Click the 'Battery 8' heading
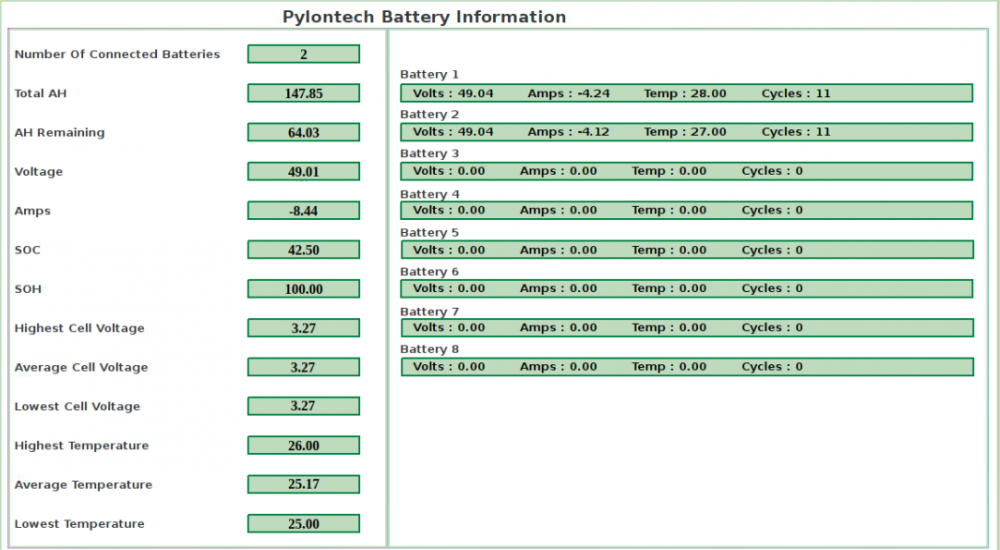This screenshot has width=1000, height=550. (x=429, y=349)
